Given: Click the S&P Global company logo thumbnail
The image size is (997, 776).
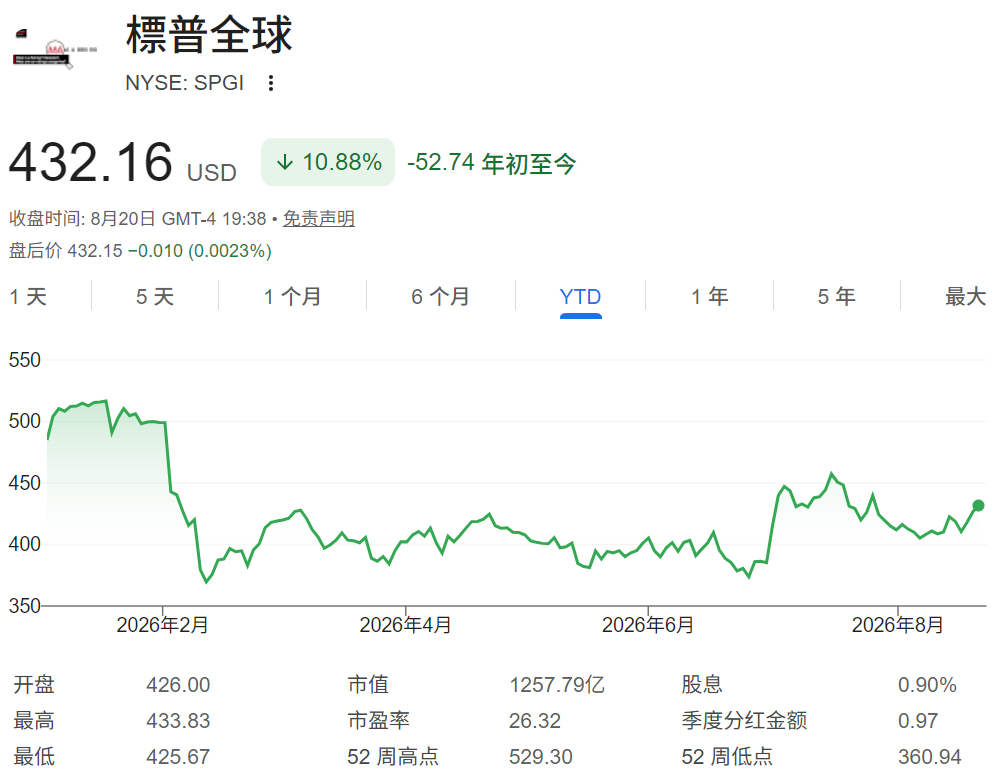Looking at the screenshot, I should tap(55, 50).
